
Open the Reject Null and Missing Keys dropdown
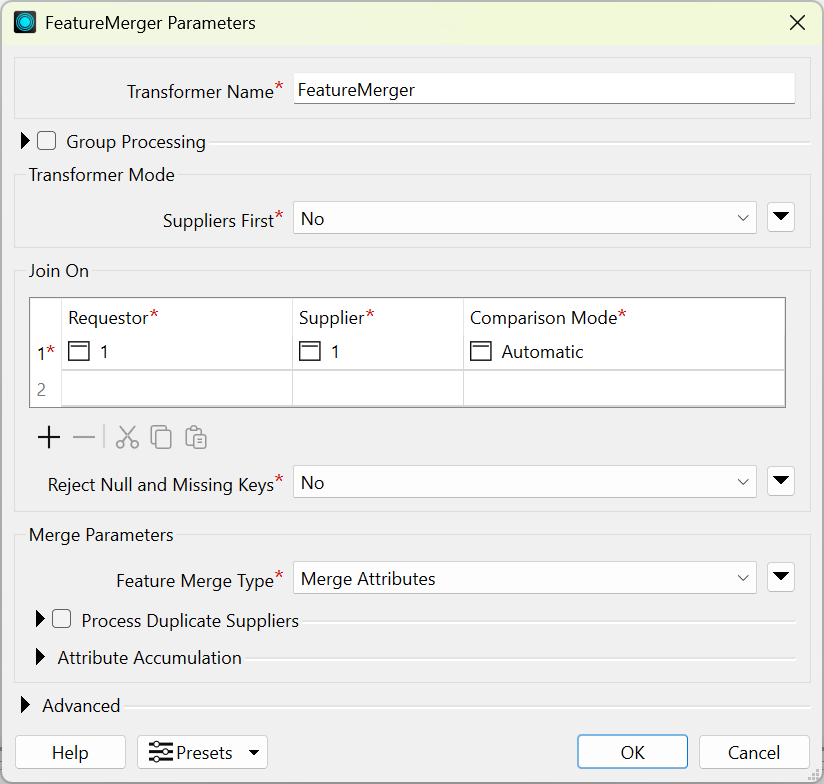pyautogui.click(x=524, y=482)
